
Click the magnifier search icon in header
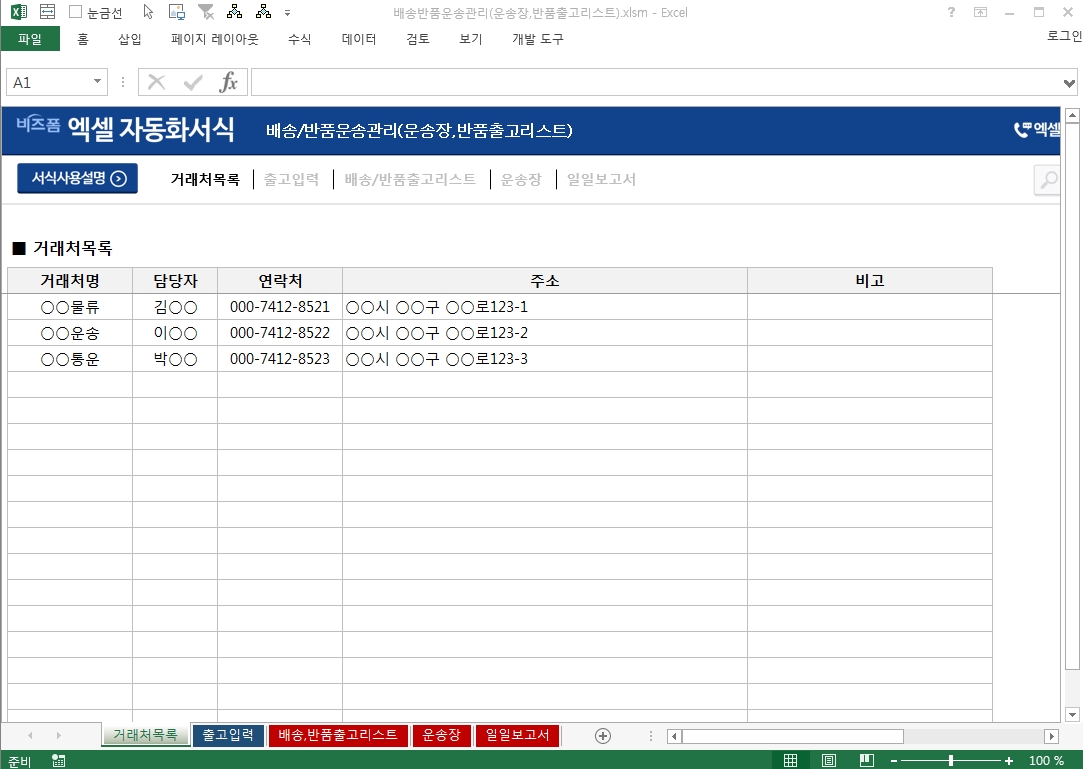[1047, 180]
